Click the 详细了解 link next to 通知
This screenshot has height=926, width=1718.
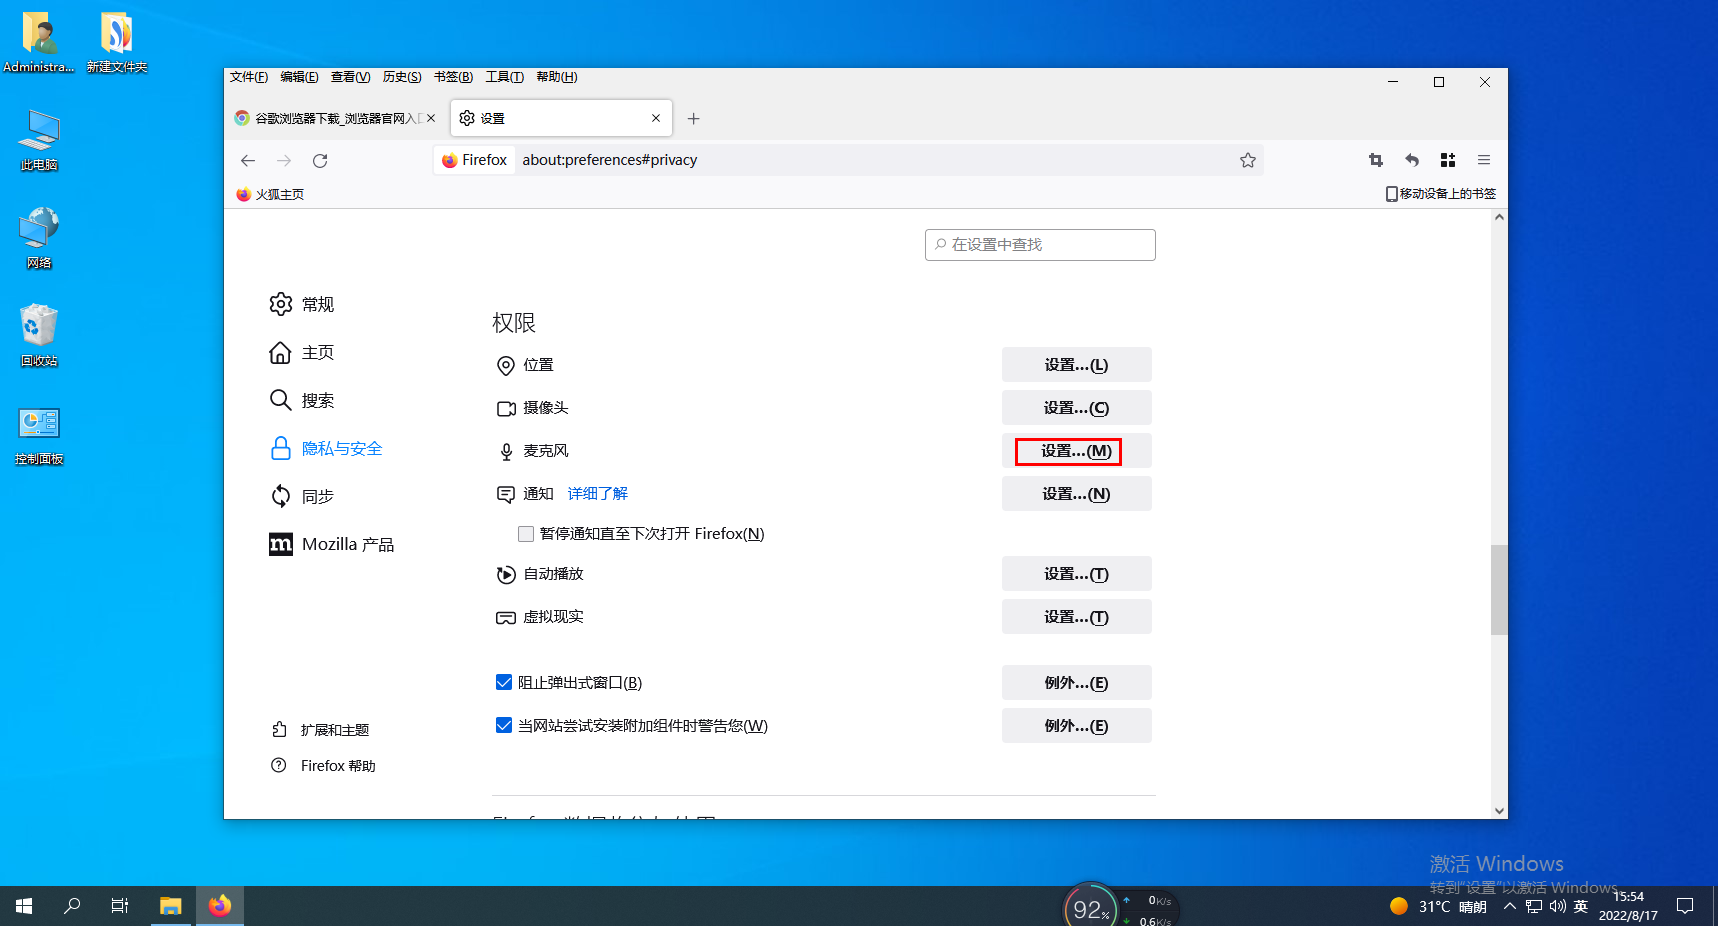[597, 493]
